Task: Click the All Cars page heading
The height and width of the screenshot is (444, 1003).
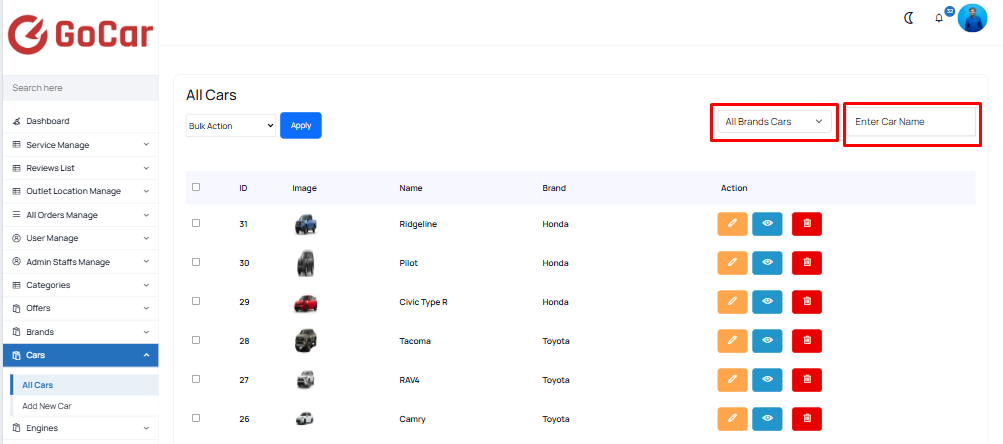Action: point(211,95)
